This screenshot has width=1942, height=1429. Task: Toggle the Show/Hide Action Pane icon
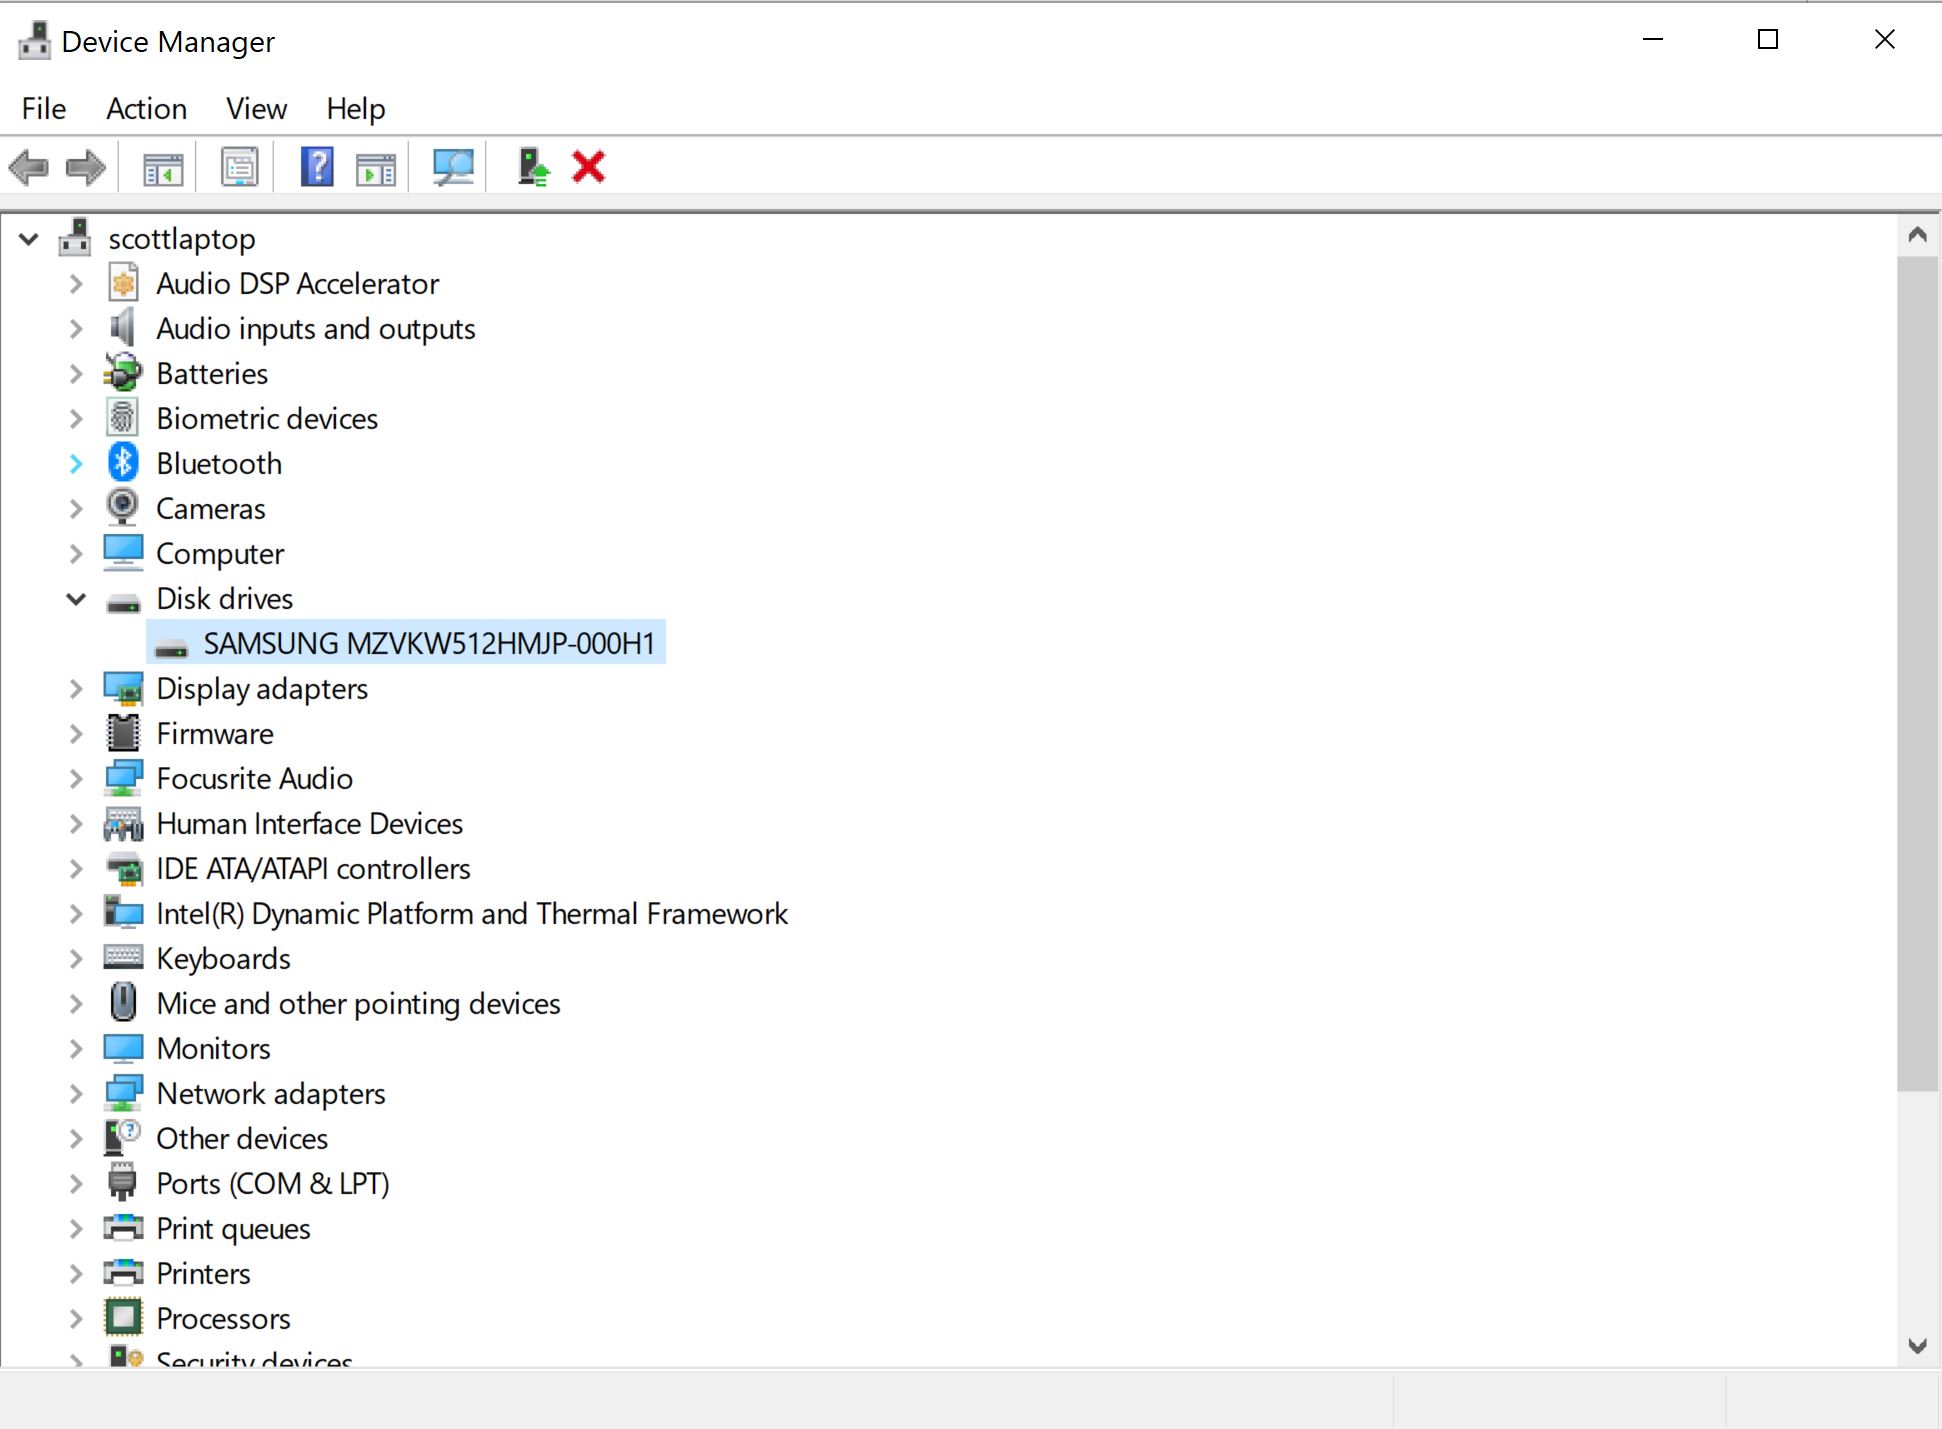coord(376,166)
